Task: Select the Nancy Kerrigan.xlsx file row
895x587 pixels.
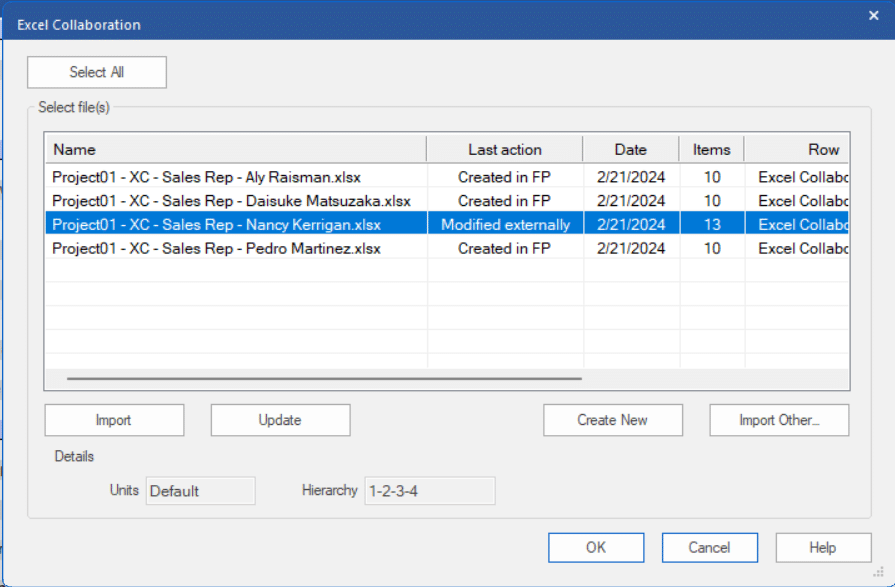Action: click(x=447, y=224)
